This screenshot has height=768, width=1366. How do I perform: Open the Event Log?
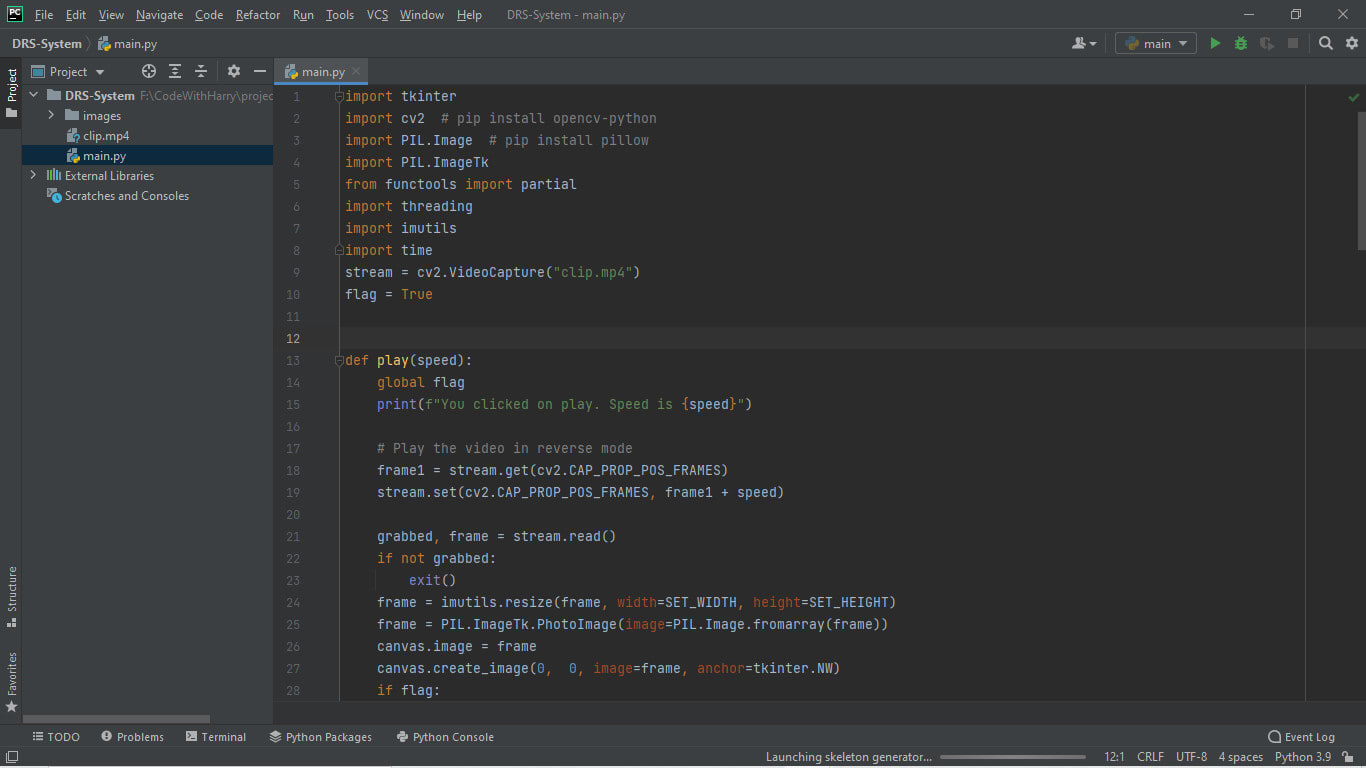[1301, 737]
